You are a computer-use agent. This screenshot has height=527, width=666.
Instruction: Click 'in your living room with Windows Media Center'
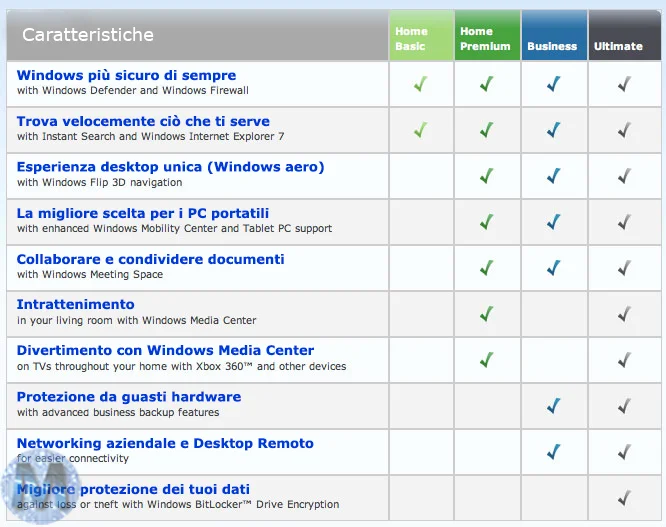tap(136, 320)
